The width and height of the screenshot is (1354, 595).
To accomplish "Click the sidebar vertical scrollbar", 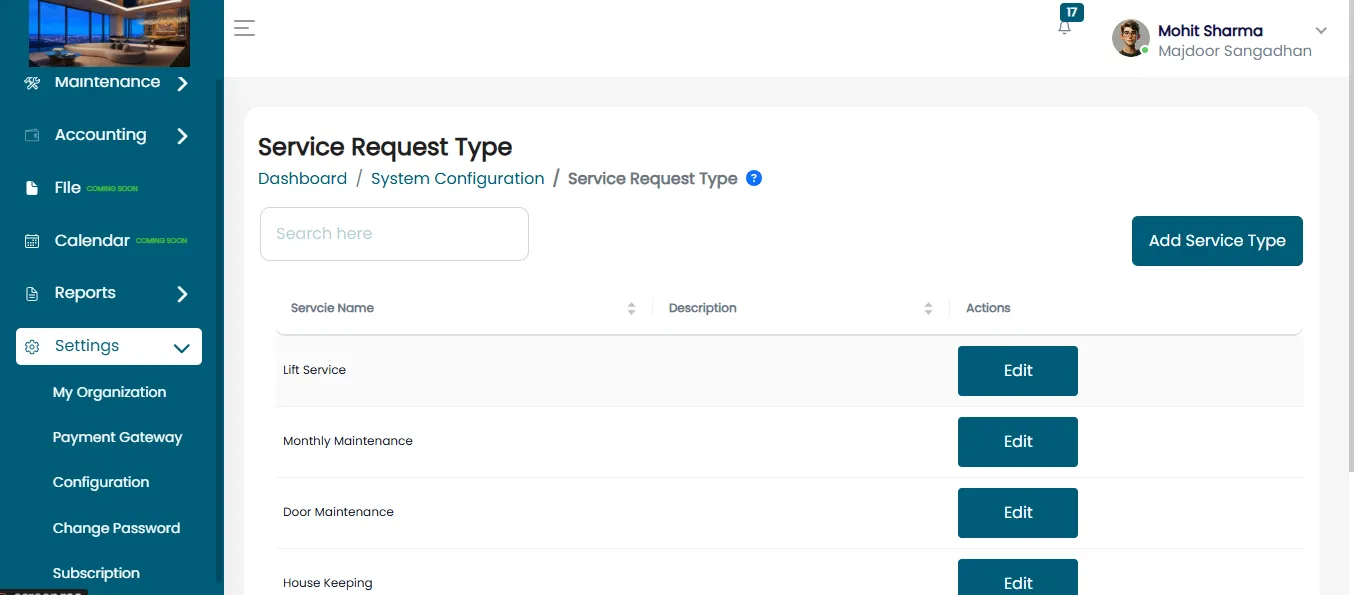I will (x=219, y=330).
